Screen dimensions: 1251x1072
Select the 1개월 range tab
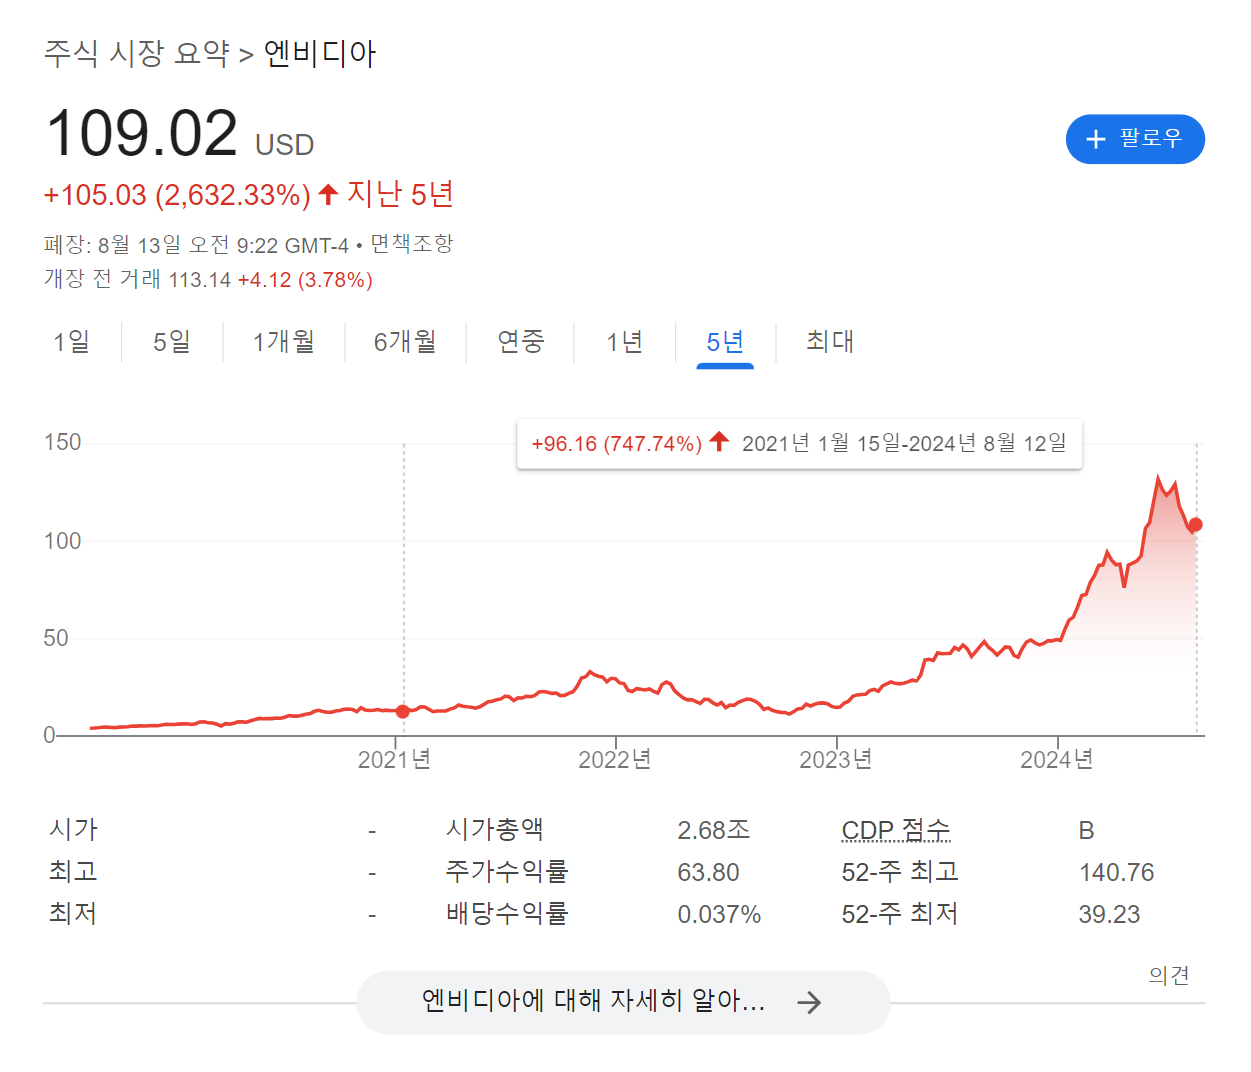click(284, 342)
